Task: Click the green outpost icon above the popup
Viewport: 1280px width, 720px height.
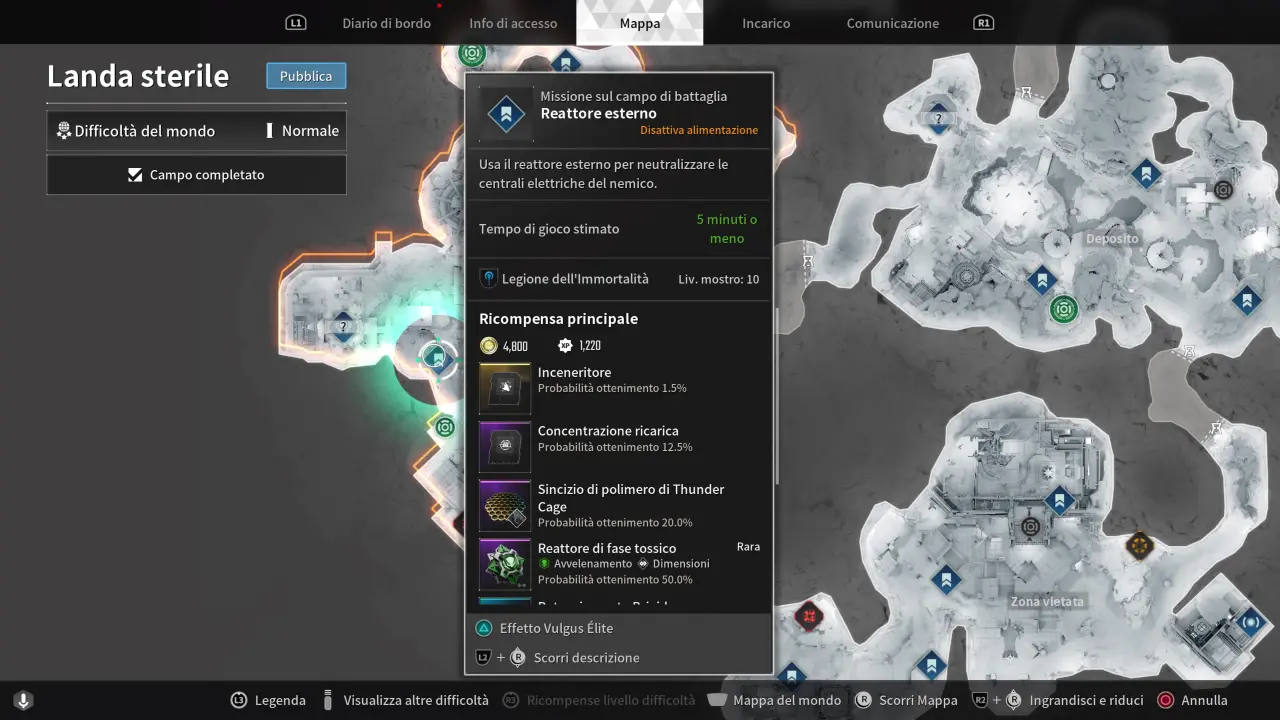Action: [x=472, y=54]
